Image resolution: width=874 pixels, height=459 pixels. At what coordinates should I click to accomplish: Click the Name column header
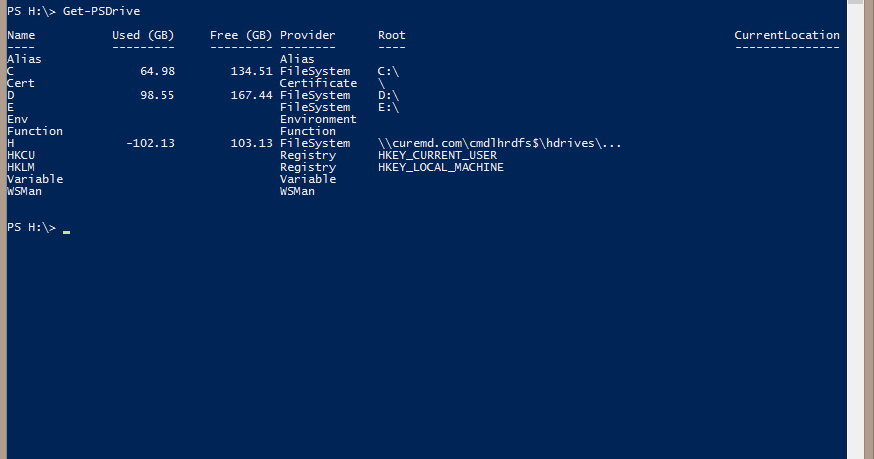(21, 35)
